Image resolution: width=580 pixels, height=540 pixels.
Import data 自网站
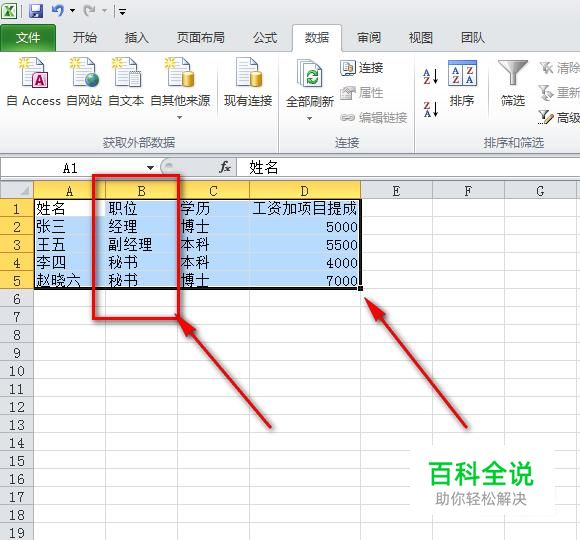(x=84, y=82)
